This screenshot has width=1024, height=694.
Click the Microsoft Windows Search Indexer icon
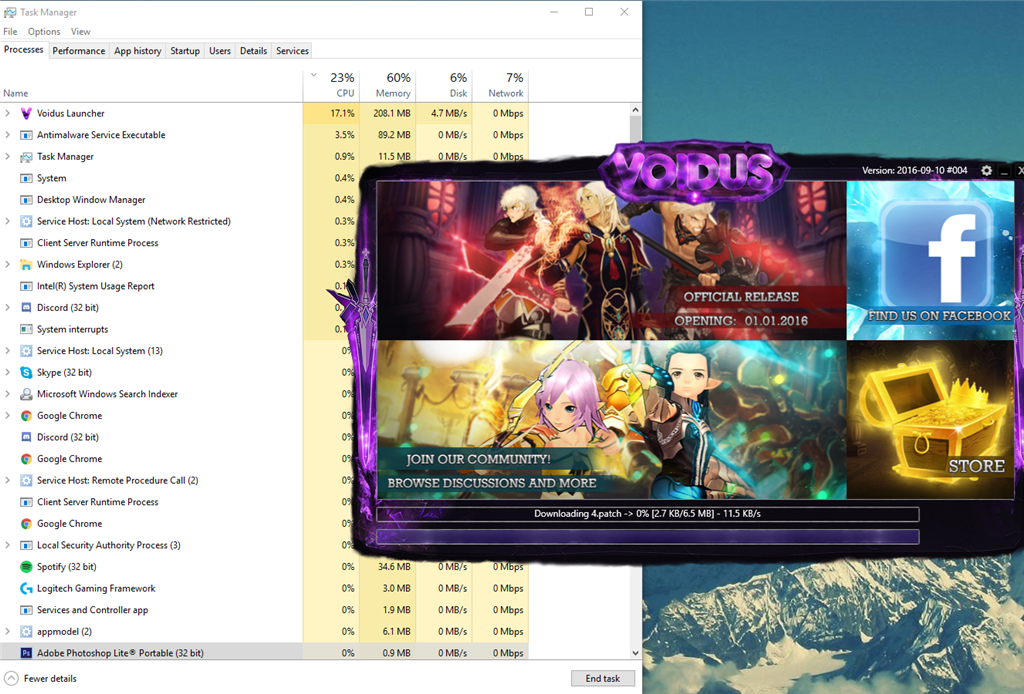(x=26, y=394)
